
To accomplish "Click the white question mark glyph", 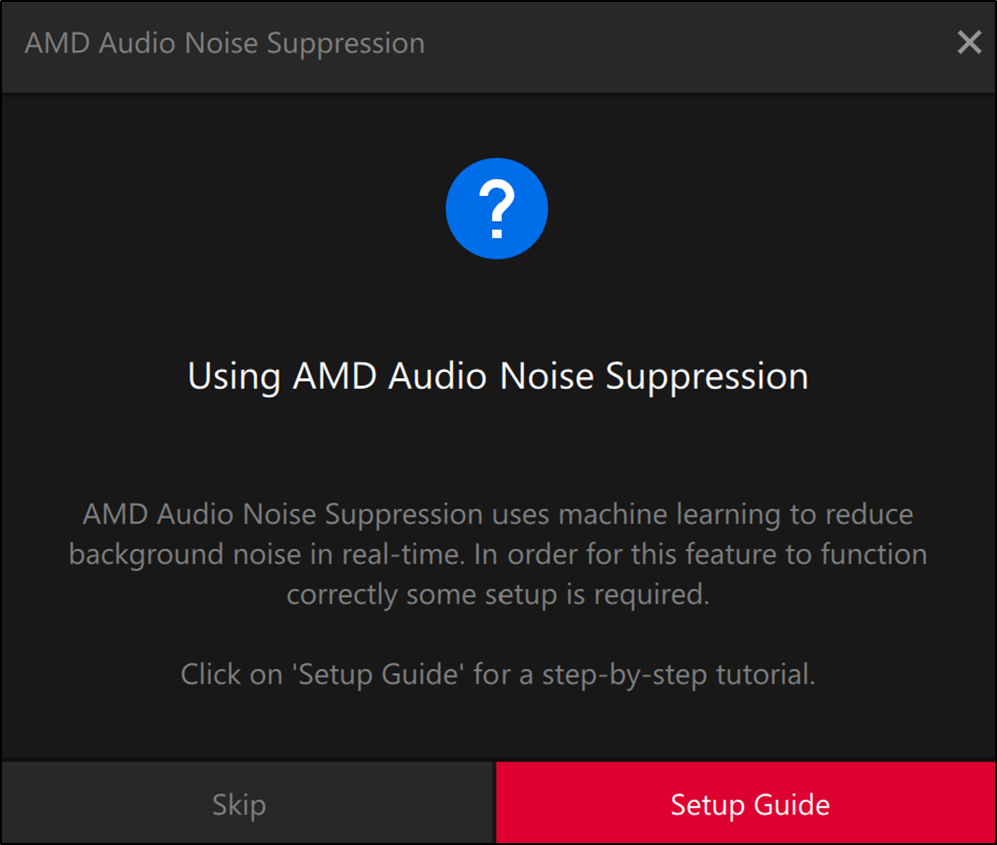I will tap(497, 209).
